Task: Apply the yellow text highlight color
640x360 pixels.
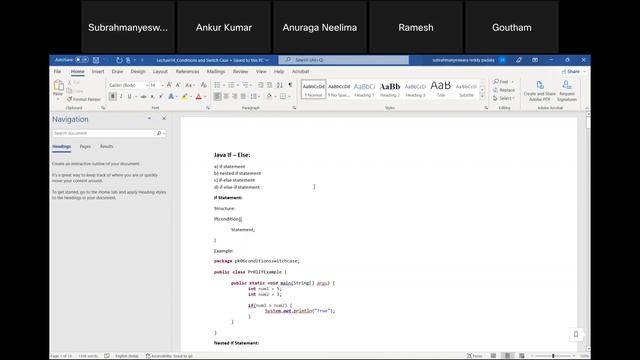Action: click(184, 96)
